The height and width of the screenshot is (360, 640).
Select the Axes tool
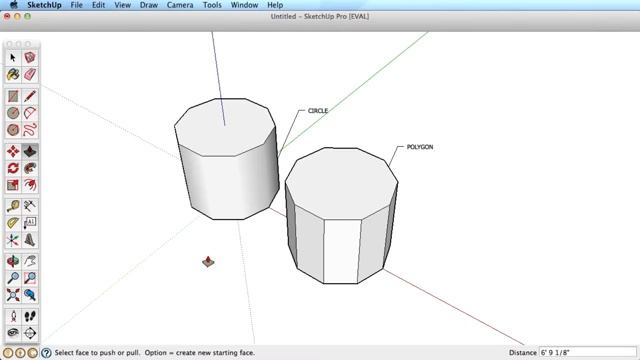click(13, 240)
